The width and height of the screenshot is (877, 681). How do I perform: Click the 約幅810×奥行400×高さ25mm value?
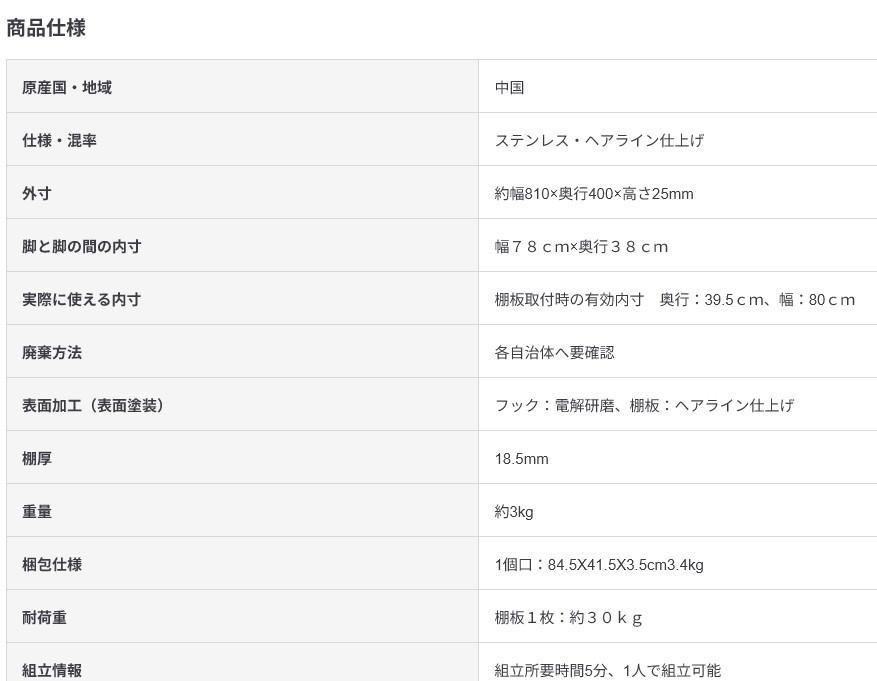594,193
